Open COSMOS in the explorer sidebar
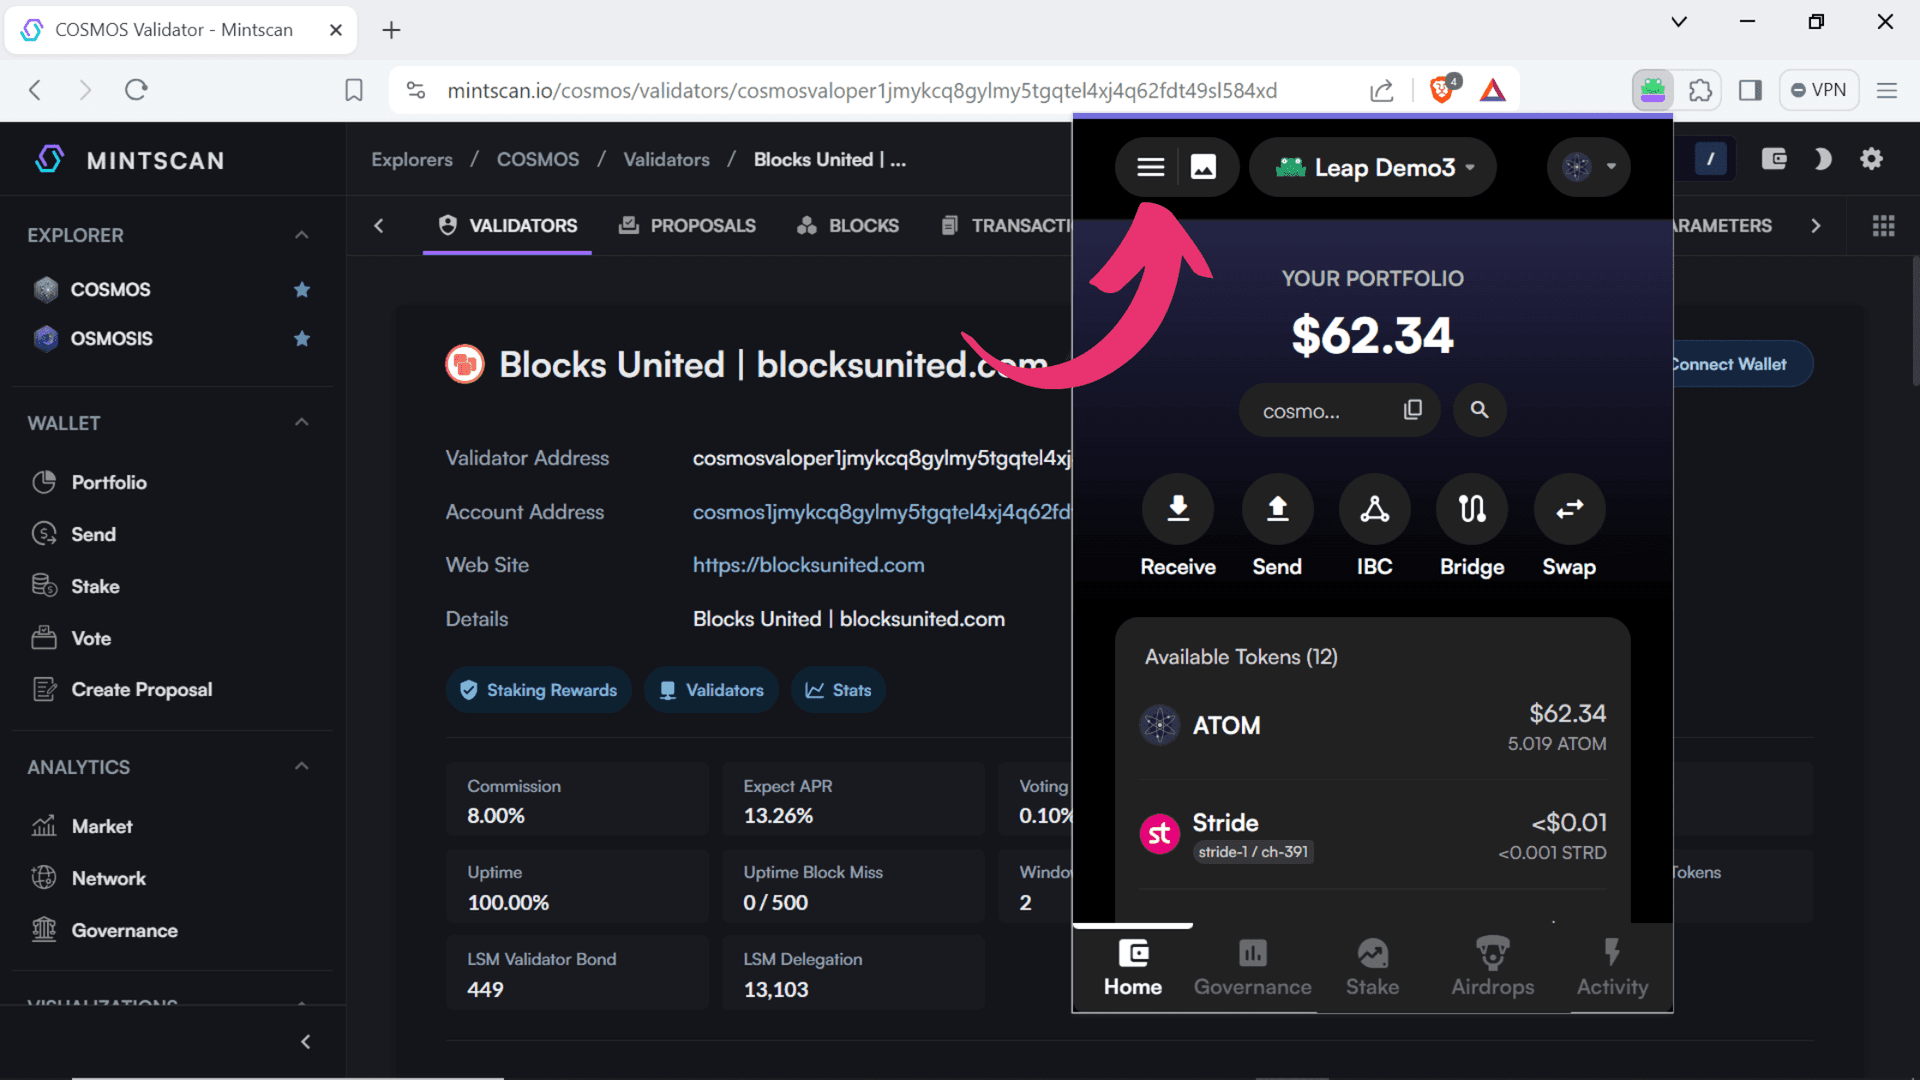 110,289
